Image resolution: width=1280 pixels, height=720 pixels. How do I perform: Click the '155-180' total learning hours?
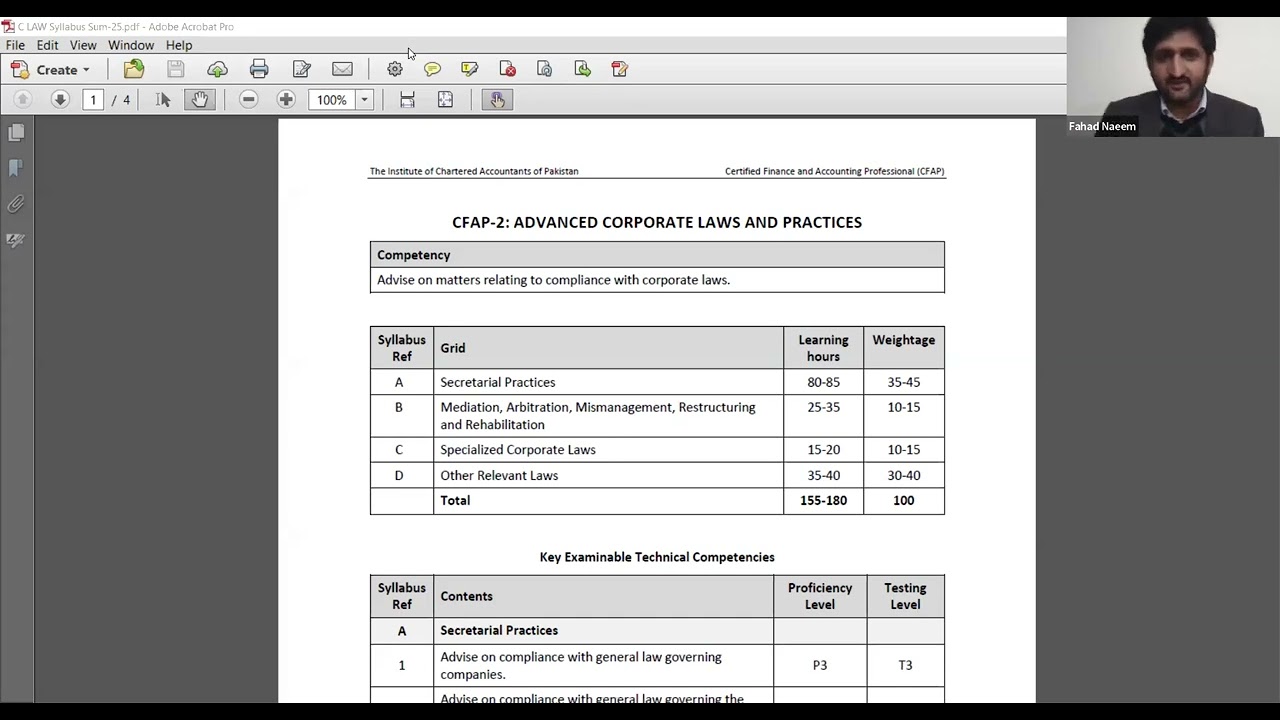coord(823,501)
